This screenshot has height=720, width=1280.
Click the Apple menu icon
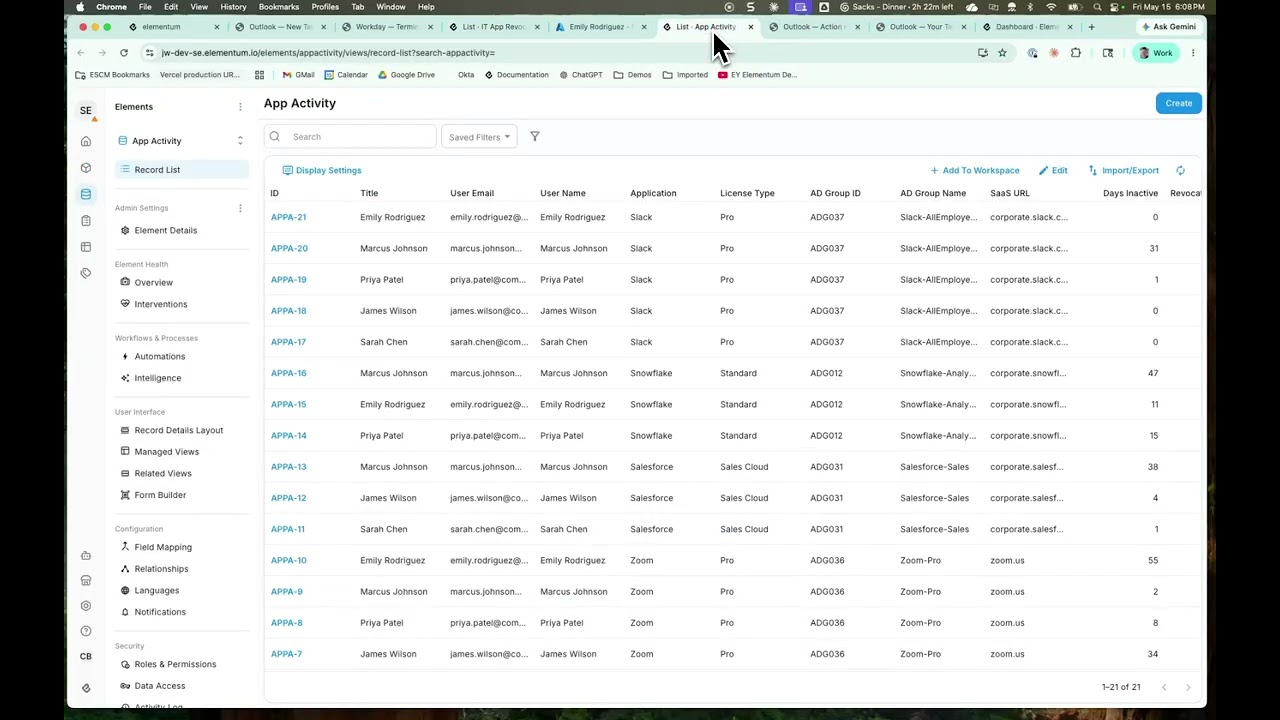coord(80,7)
